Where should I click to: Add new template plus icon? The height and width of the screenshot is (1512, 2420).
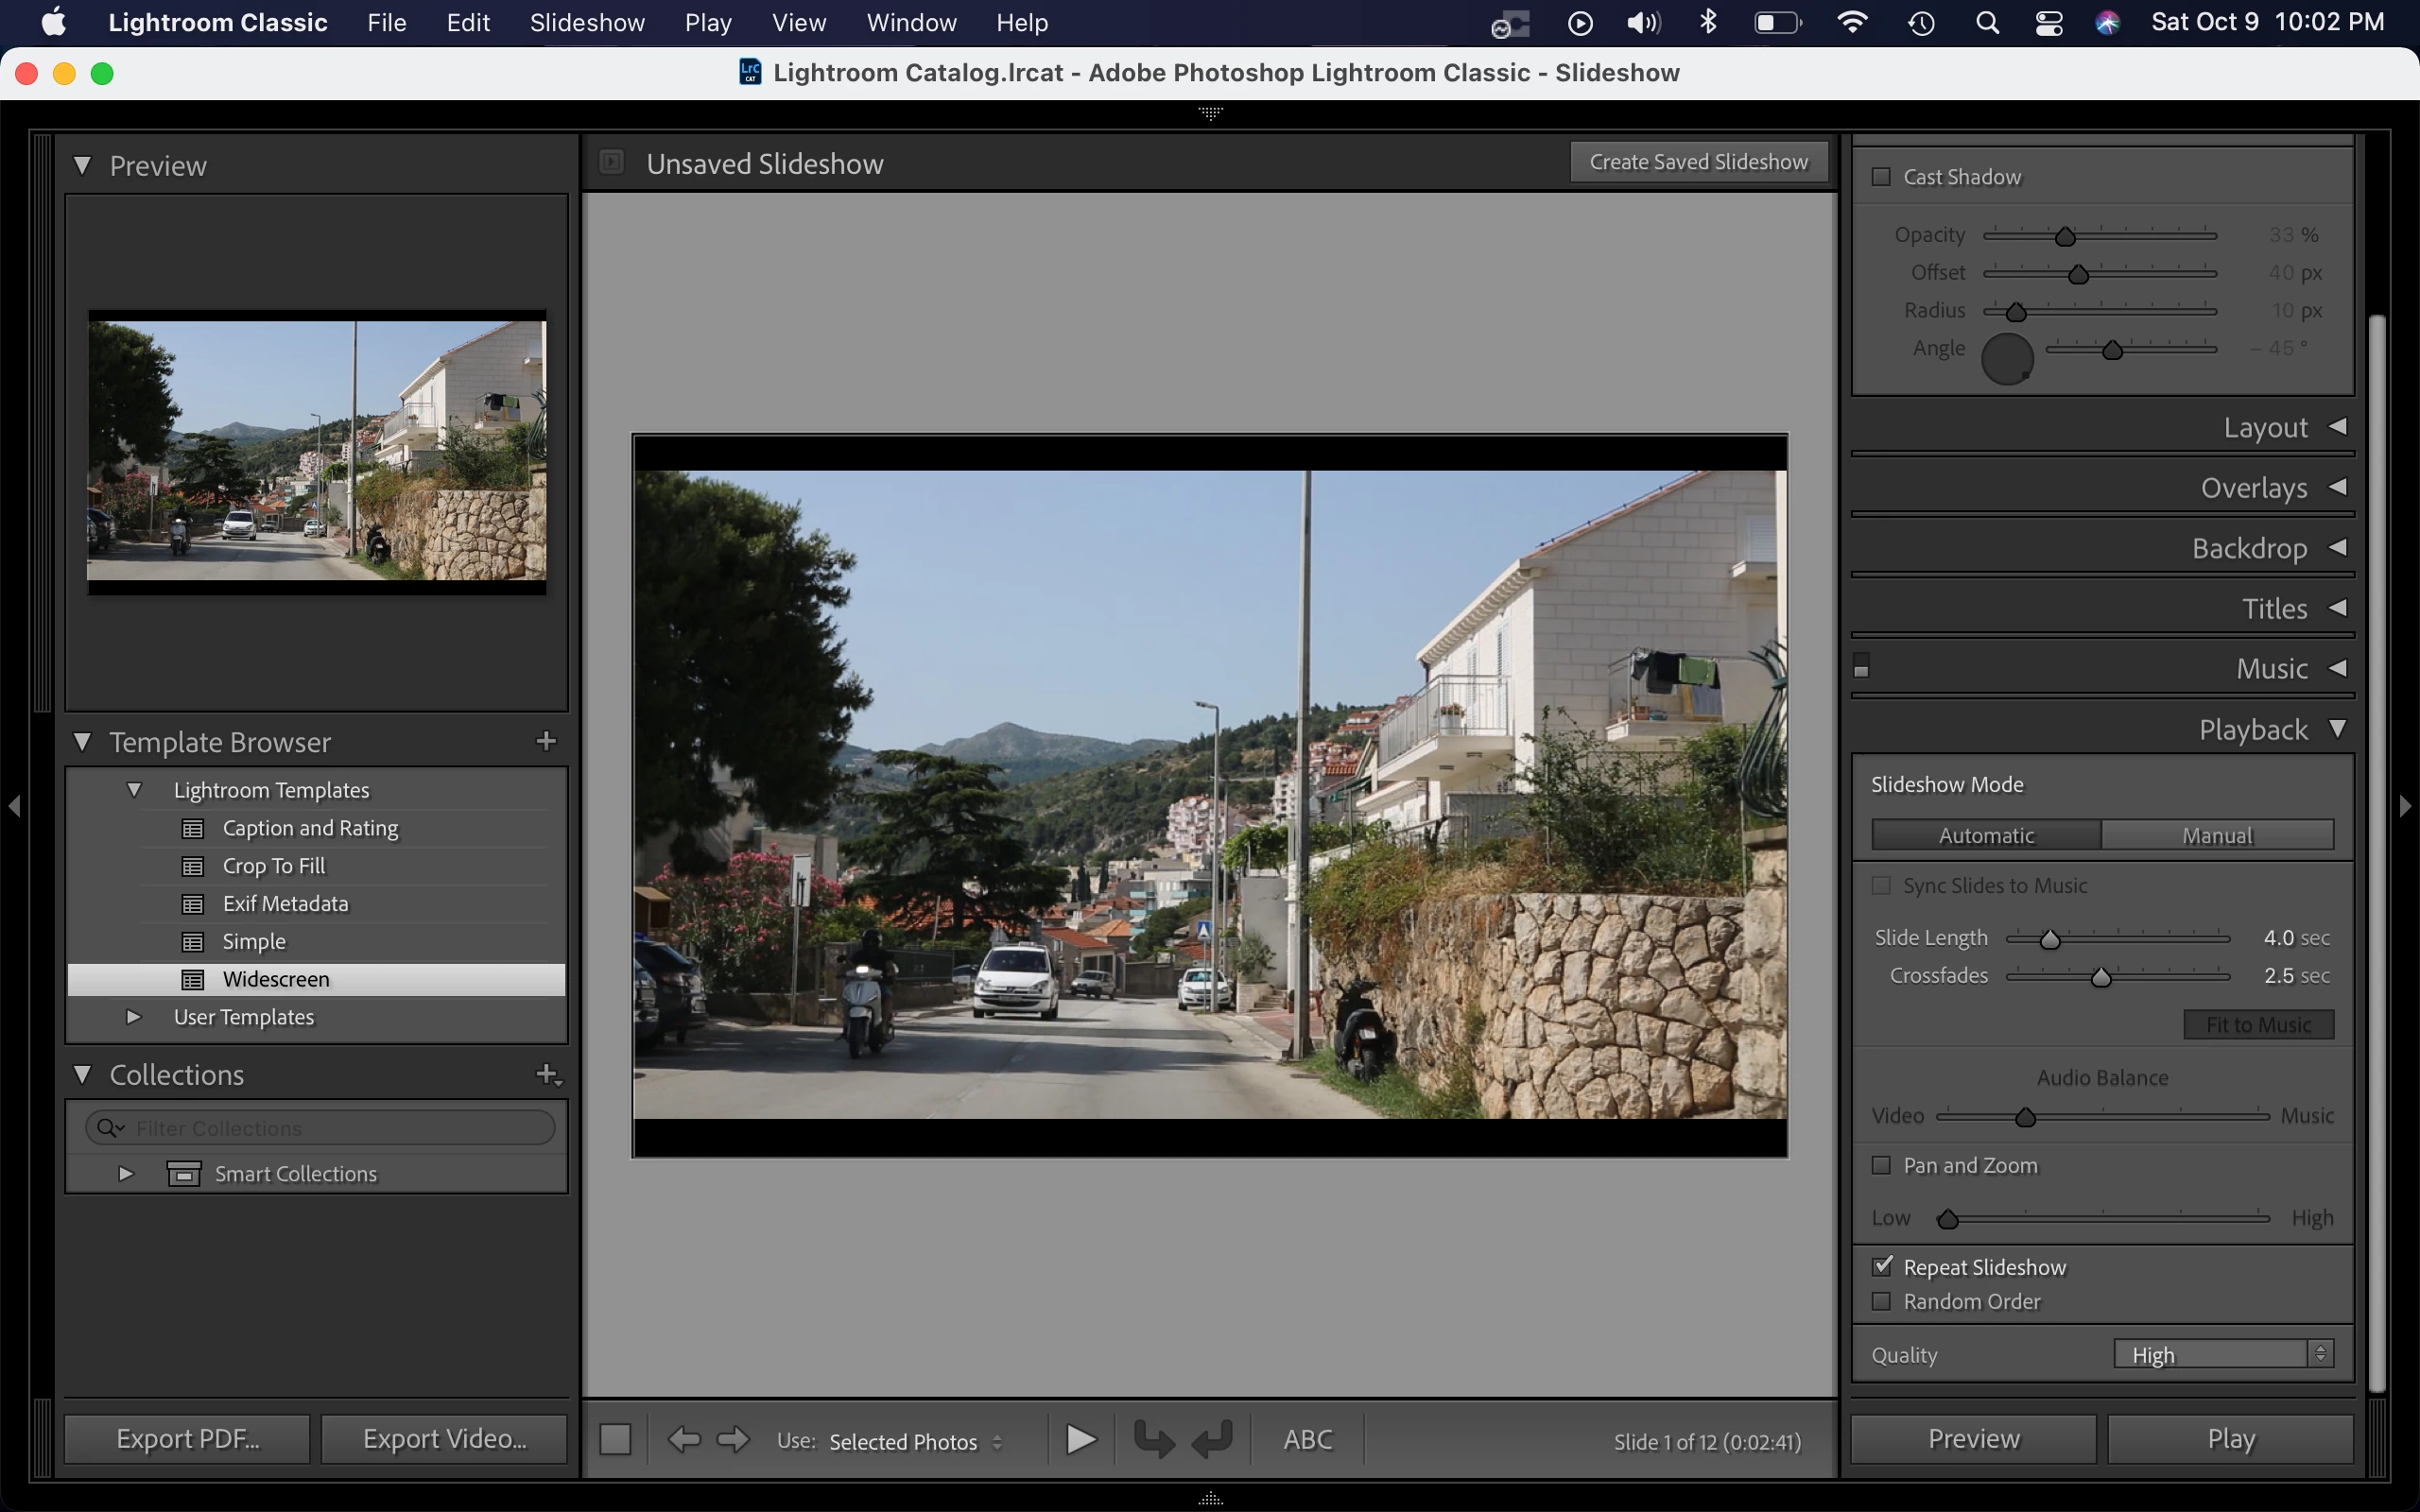pos(546,741)
